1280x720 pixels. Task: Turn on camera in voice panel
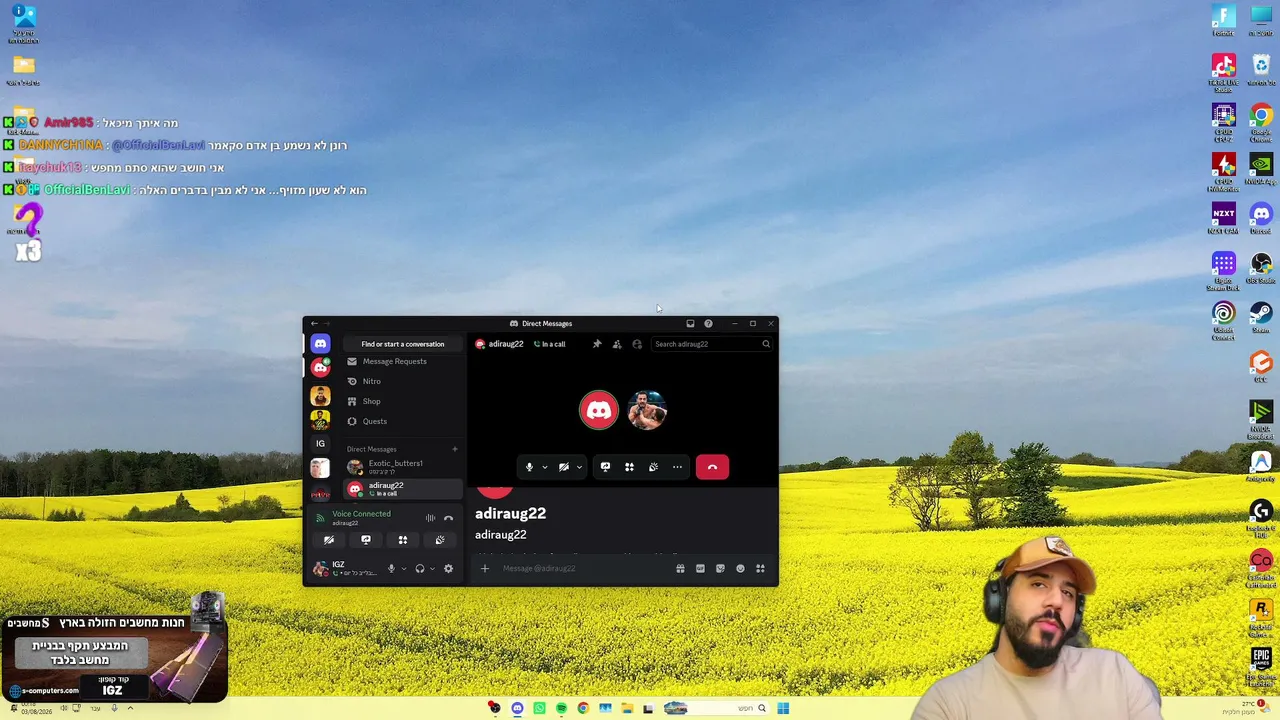329,540
